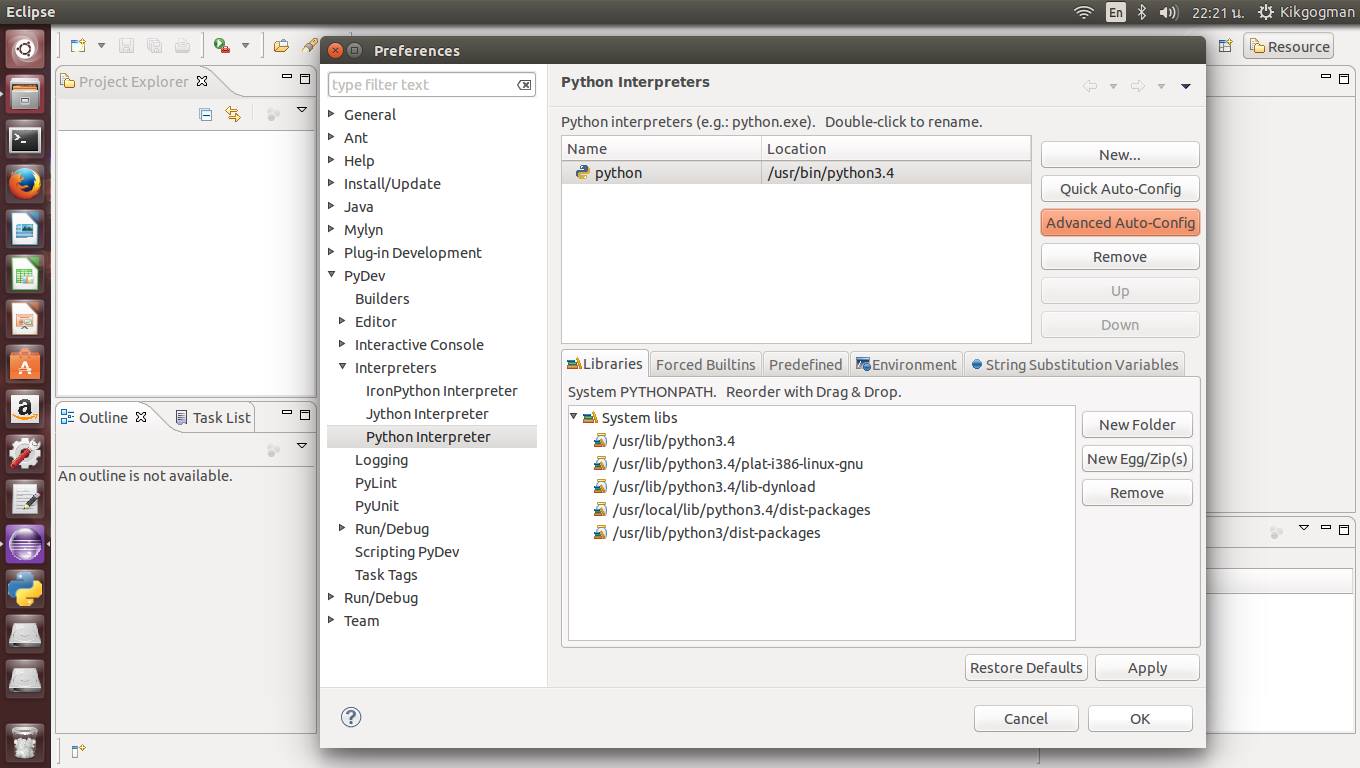Click the Print icon in Eclipse toolbar
Viewport: 1360px width, 768px height.
click(182, 46)
